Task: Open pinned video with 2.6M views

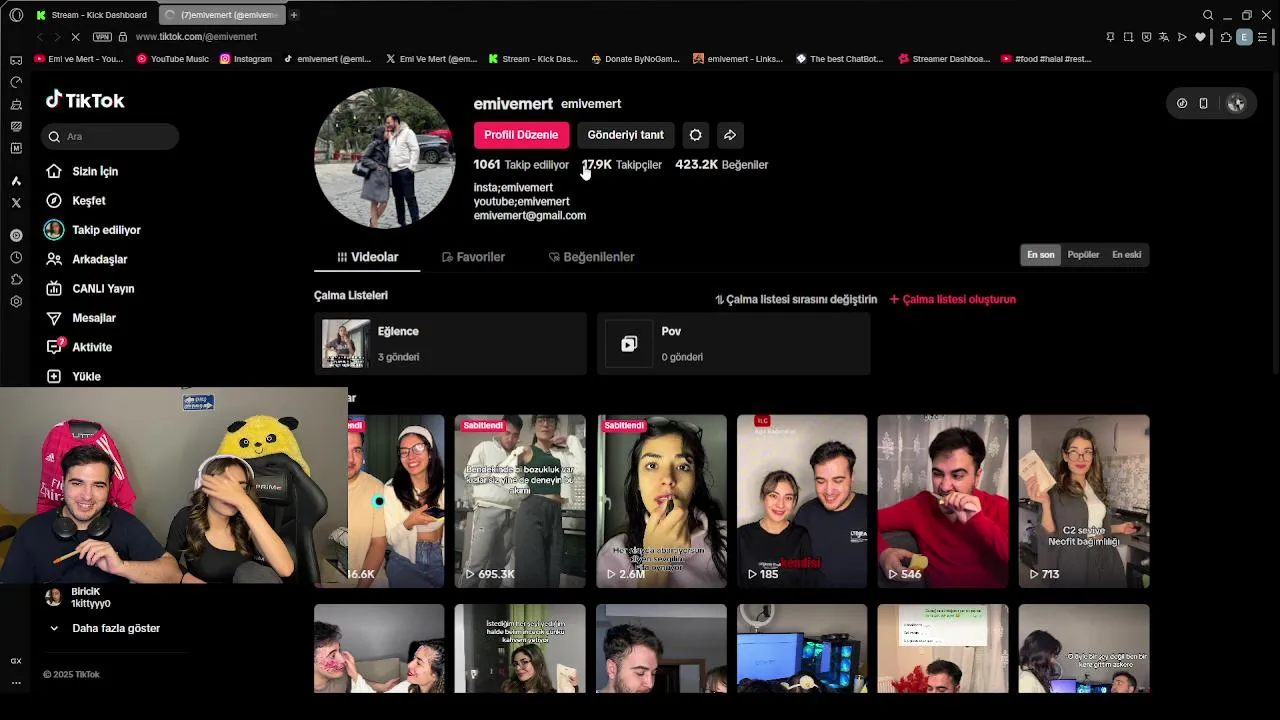Action: click(x=661, y=501)
